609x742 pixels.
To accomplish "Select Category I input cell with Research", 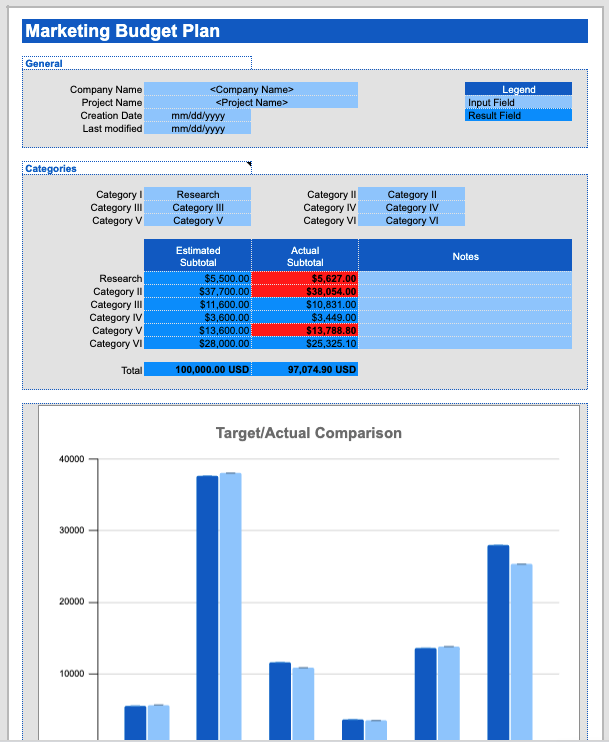I will (198, 194).
